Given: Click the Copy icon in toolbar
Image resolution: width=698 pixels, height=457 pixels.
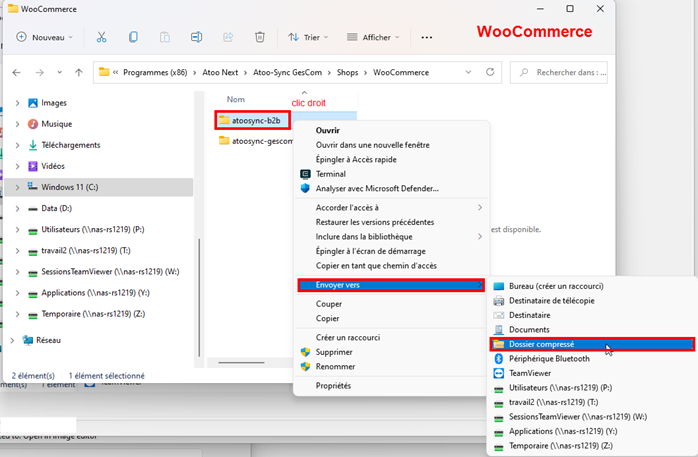Looking at the screenshot, I should coord(133,37).
